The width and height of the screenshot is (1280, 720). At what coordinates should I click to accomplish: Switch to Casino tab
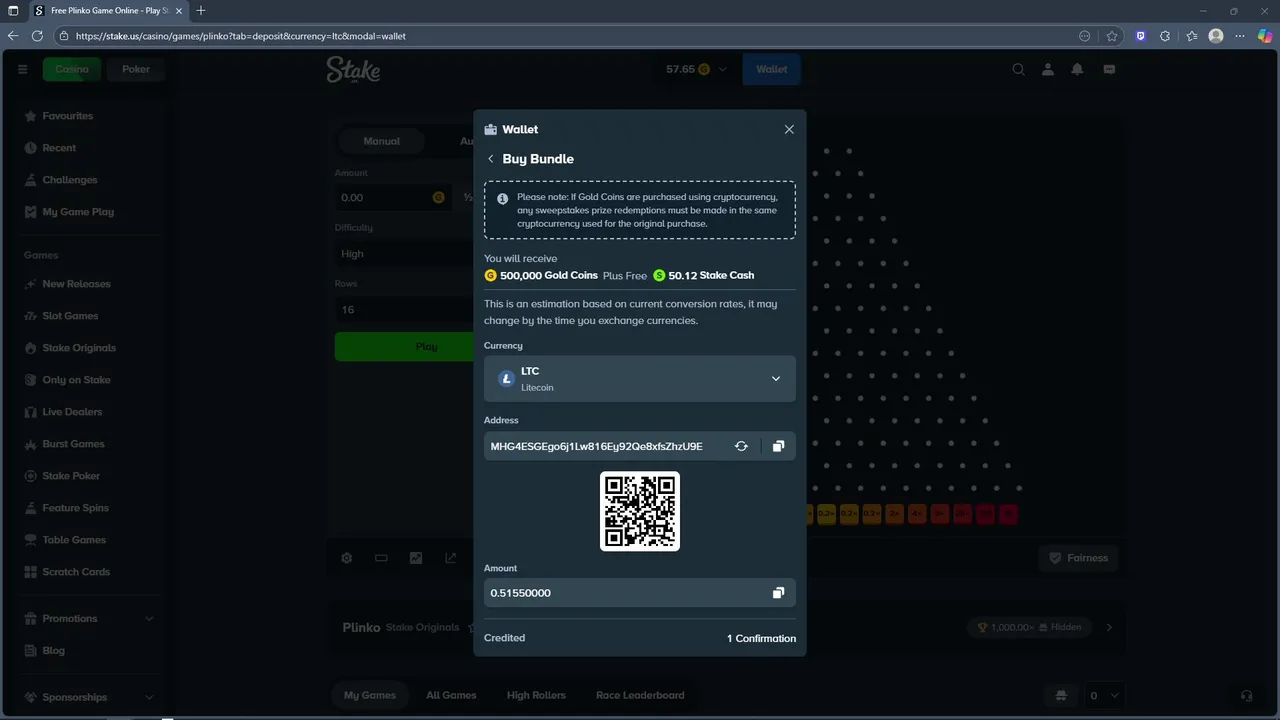coord(72,69)
